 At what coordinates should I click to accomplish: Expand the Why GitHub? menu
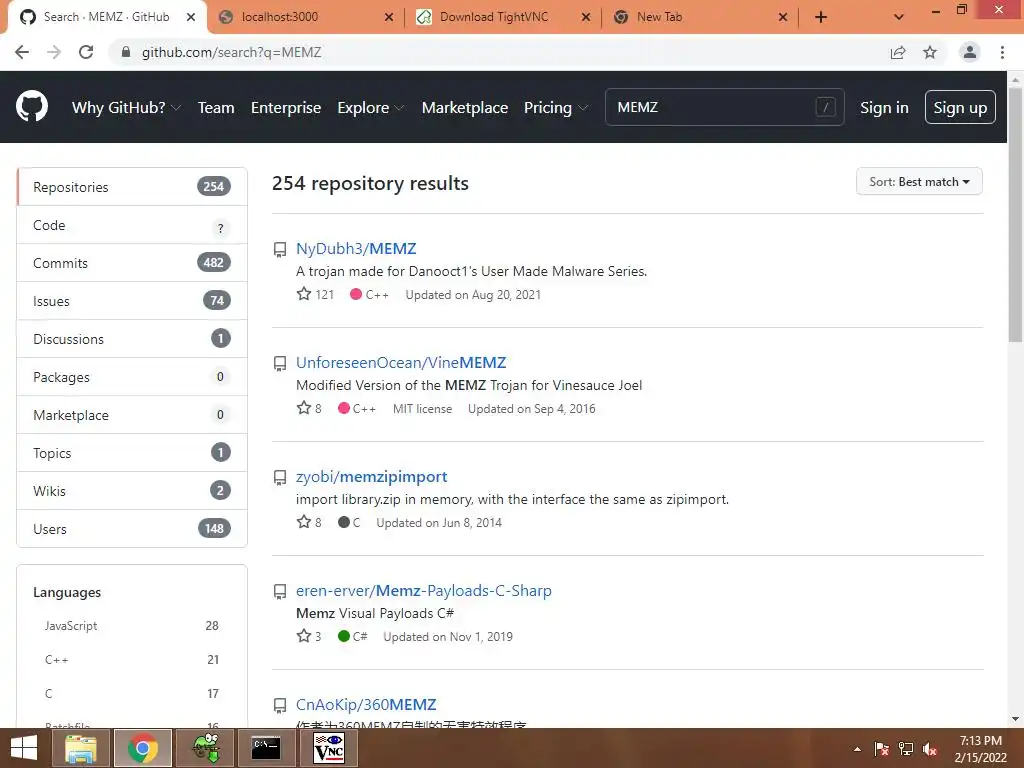126,107
